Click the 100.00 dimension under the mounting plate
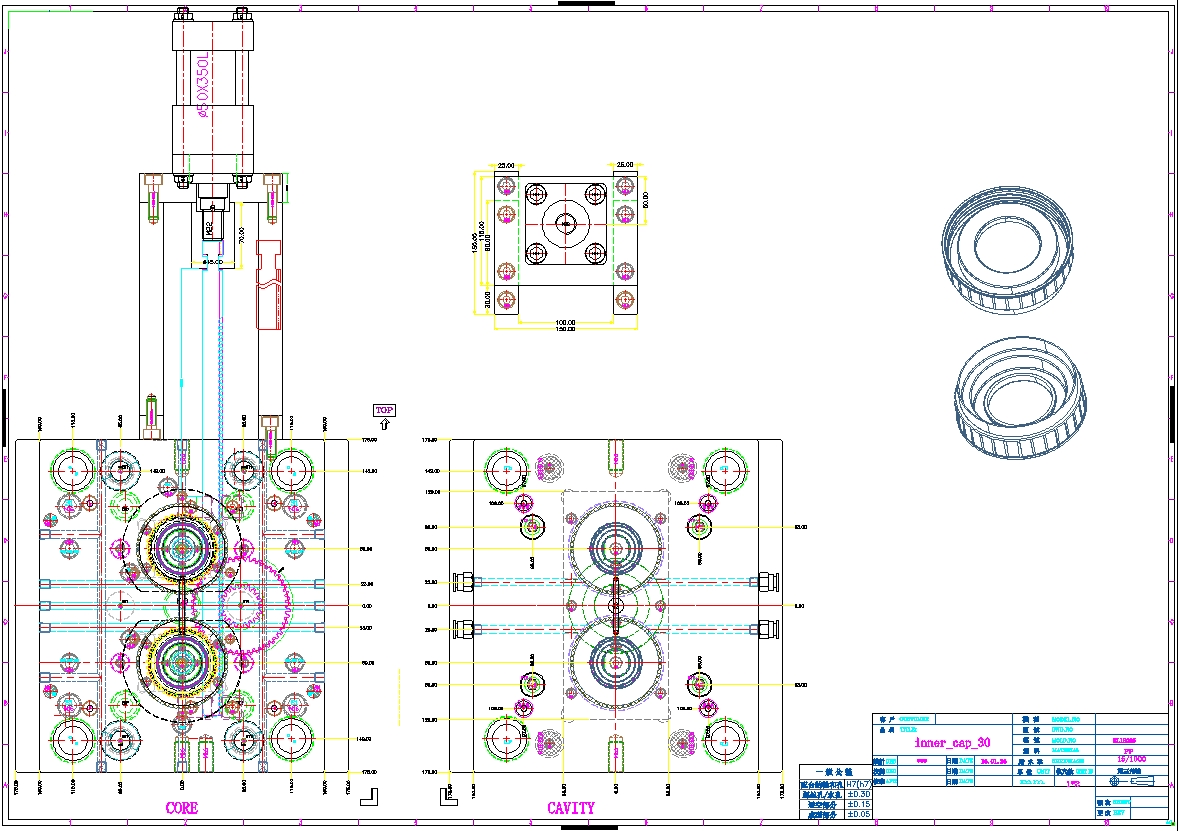This screenshot has width=1178, height=831. 566,322
